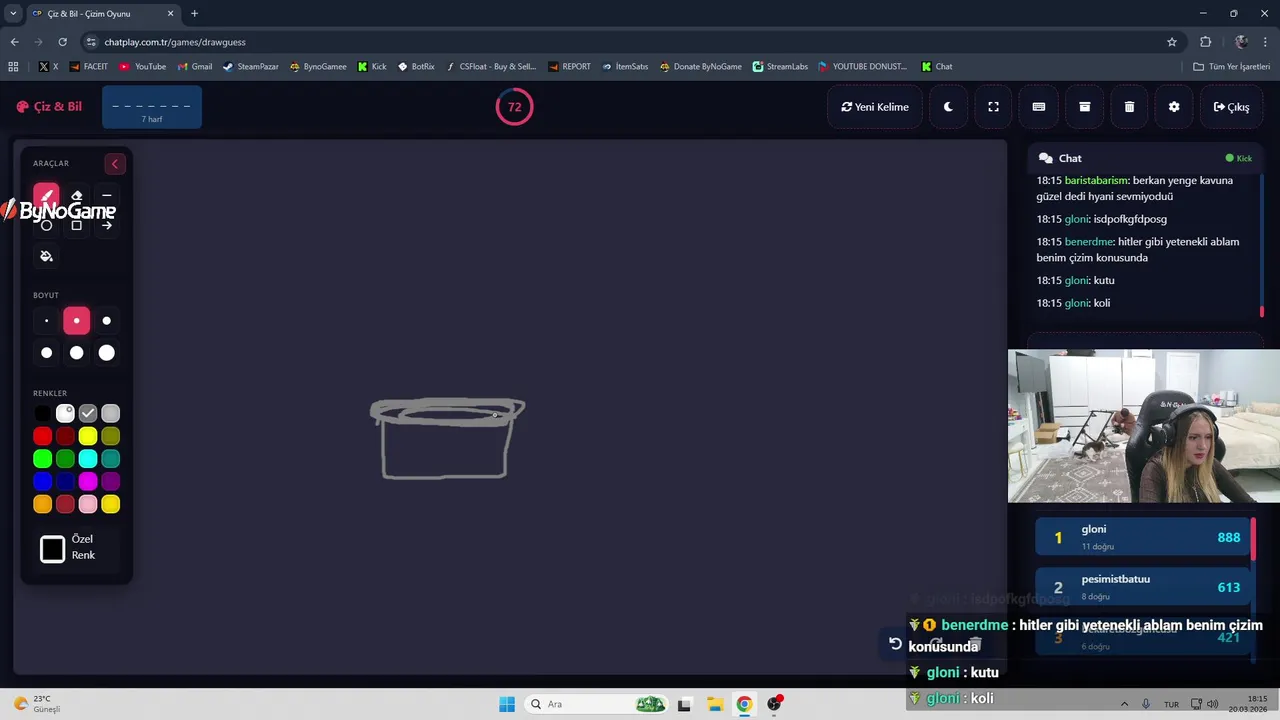This screenshot has height=720, width=1280.
Task: Click the Çiz & Bil logo
Action: click(x=49, y=107)
